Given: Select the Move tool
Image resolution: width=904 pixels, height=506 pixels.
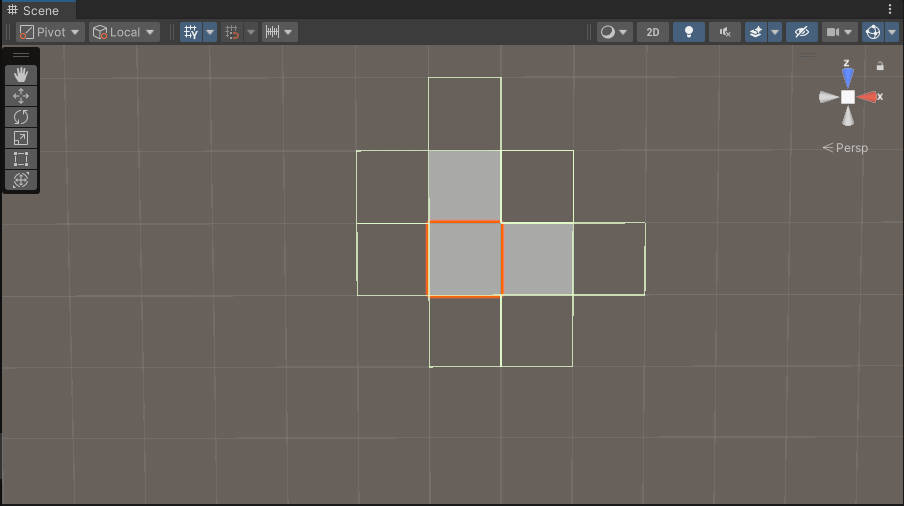Looking at the screenshot, I should 21,96.
